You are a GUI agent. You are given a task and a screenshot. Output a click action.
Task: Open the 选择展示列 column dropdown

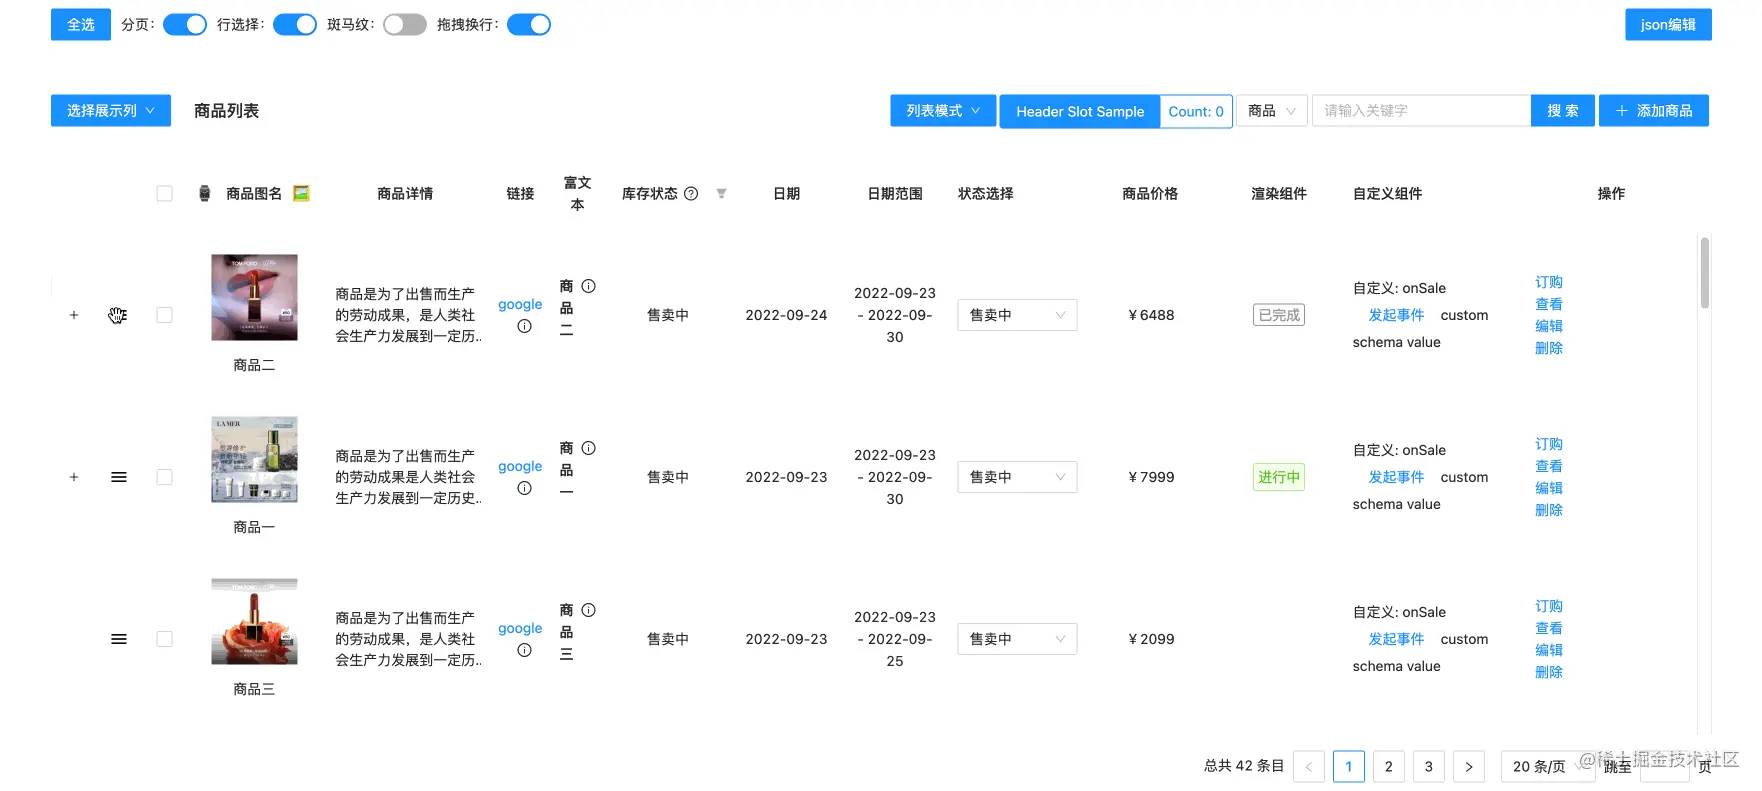click(x=111, y=111)
